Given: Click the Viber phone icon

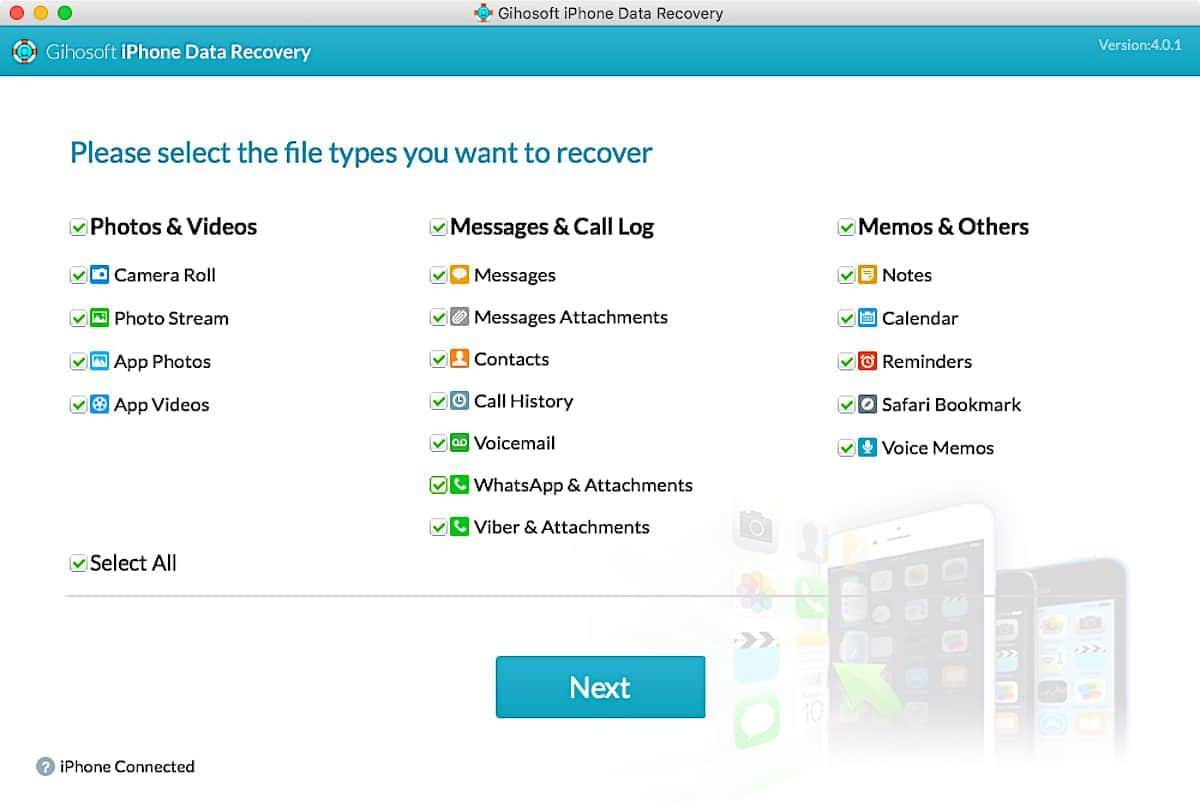Looking at the screenshot, I should coord(459,527).
